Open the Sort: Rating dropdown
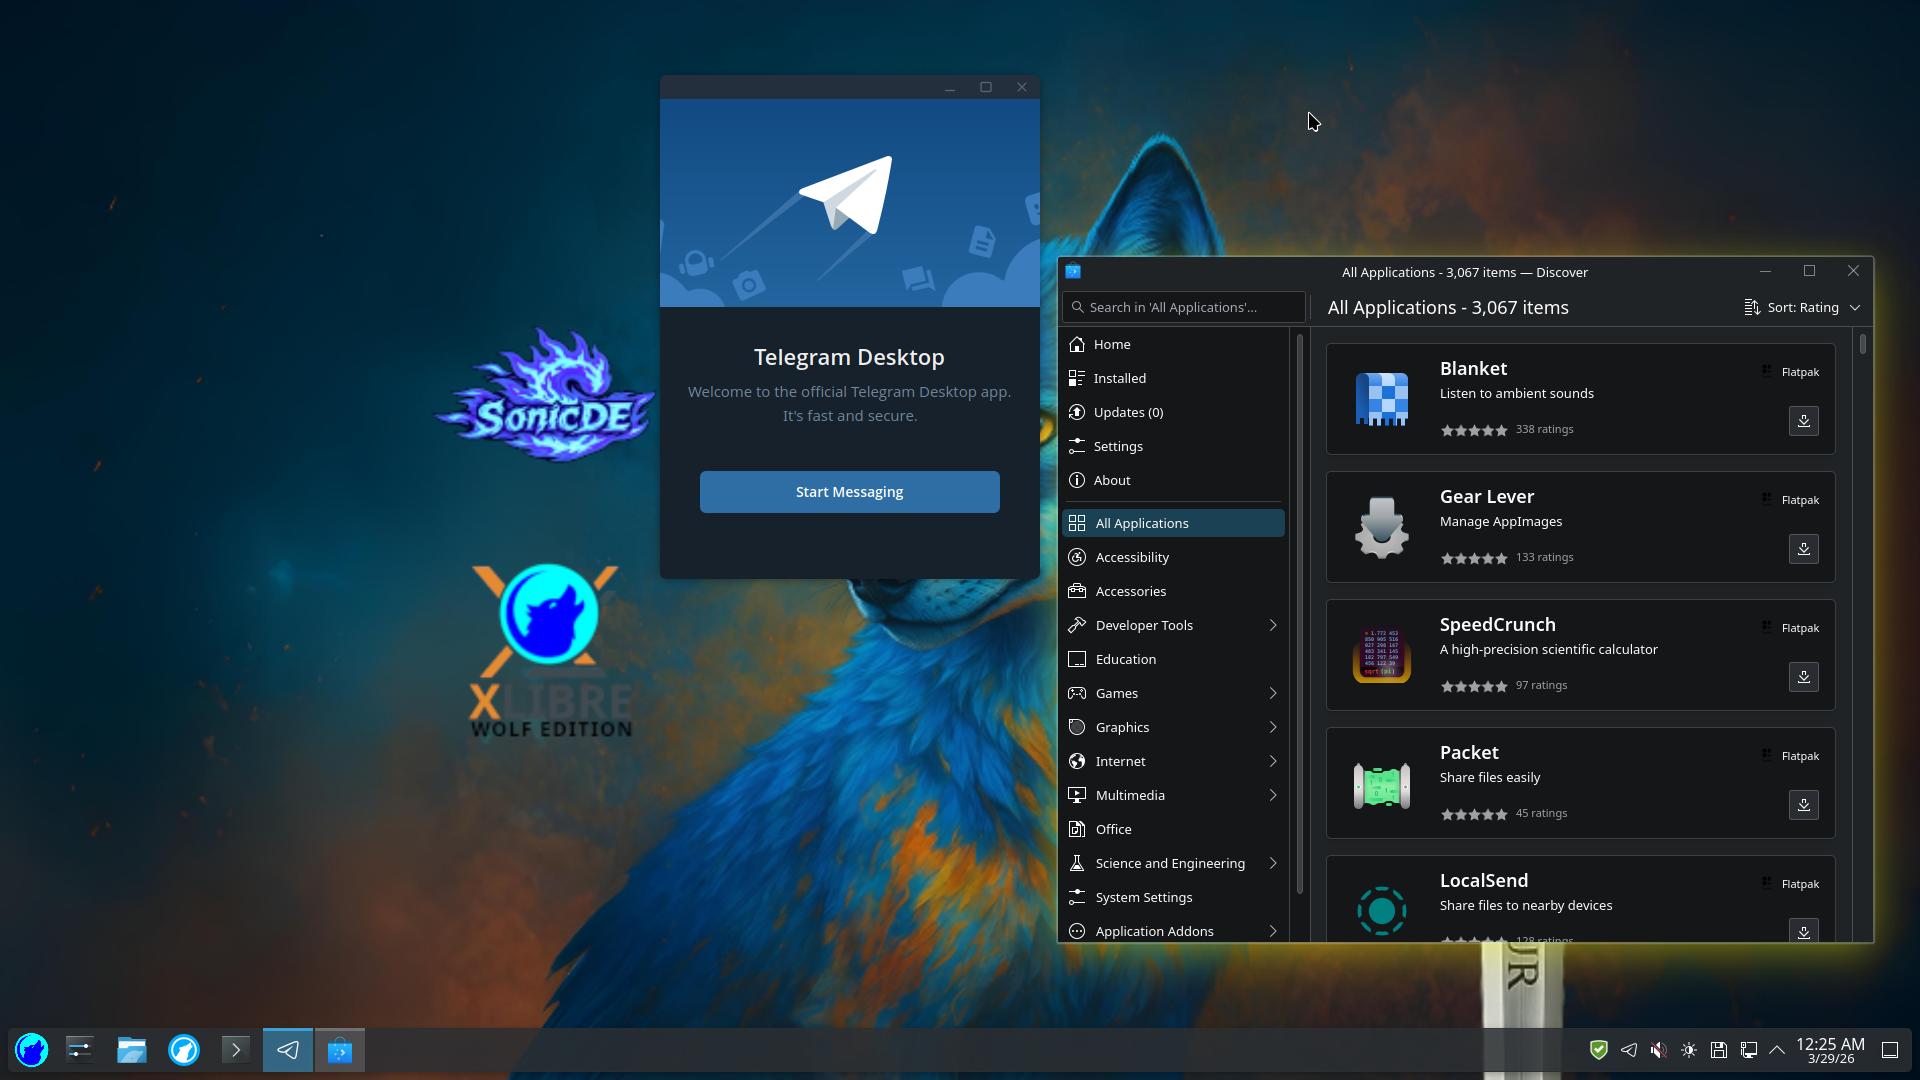This screenshot has width=1920, height=1080. pos(1802,307)
